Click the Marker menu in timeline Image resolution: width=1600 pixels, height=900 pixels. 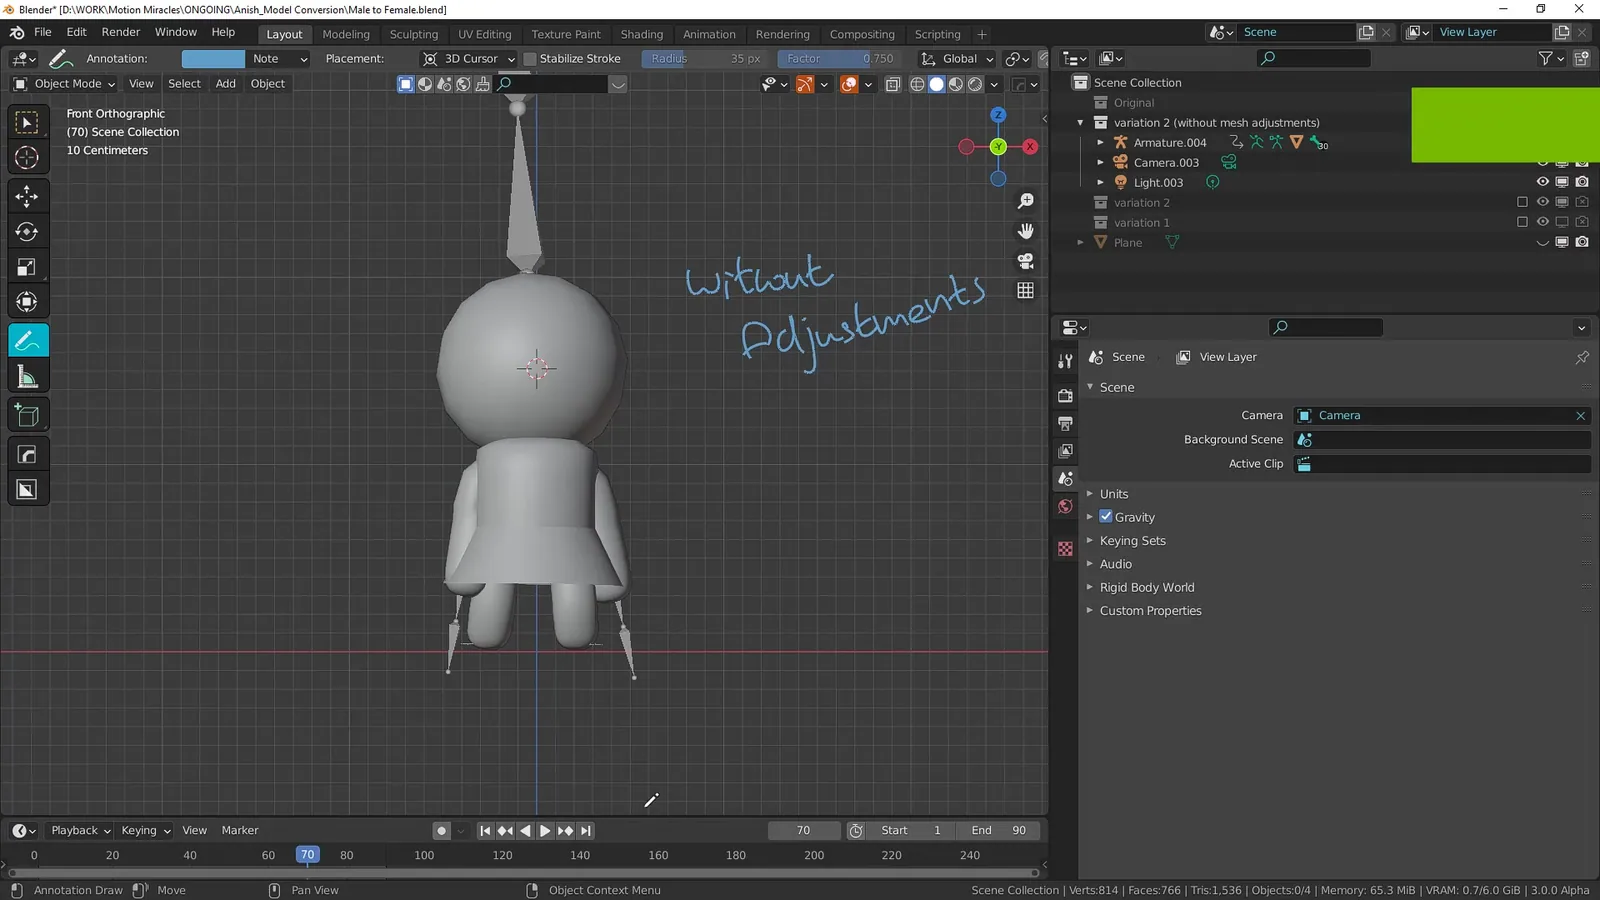click(x=240, y=831)
